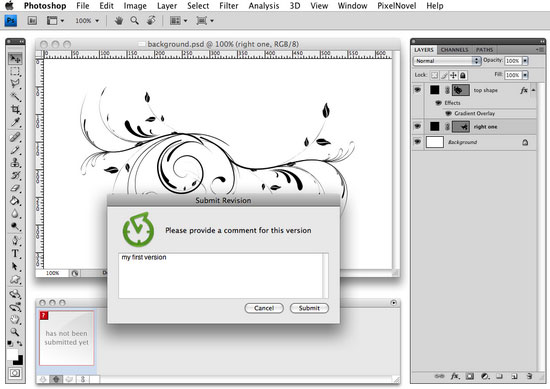Select the Clone Stamp tool
Screen dimensions: 550x389
point(15,162)
